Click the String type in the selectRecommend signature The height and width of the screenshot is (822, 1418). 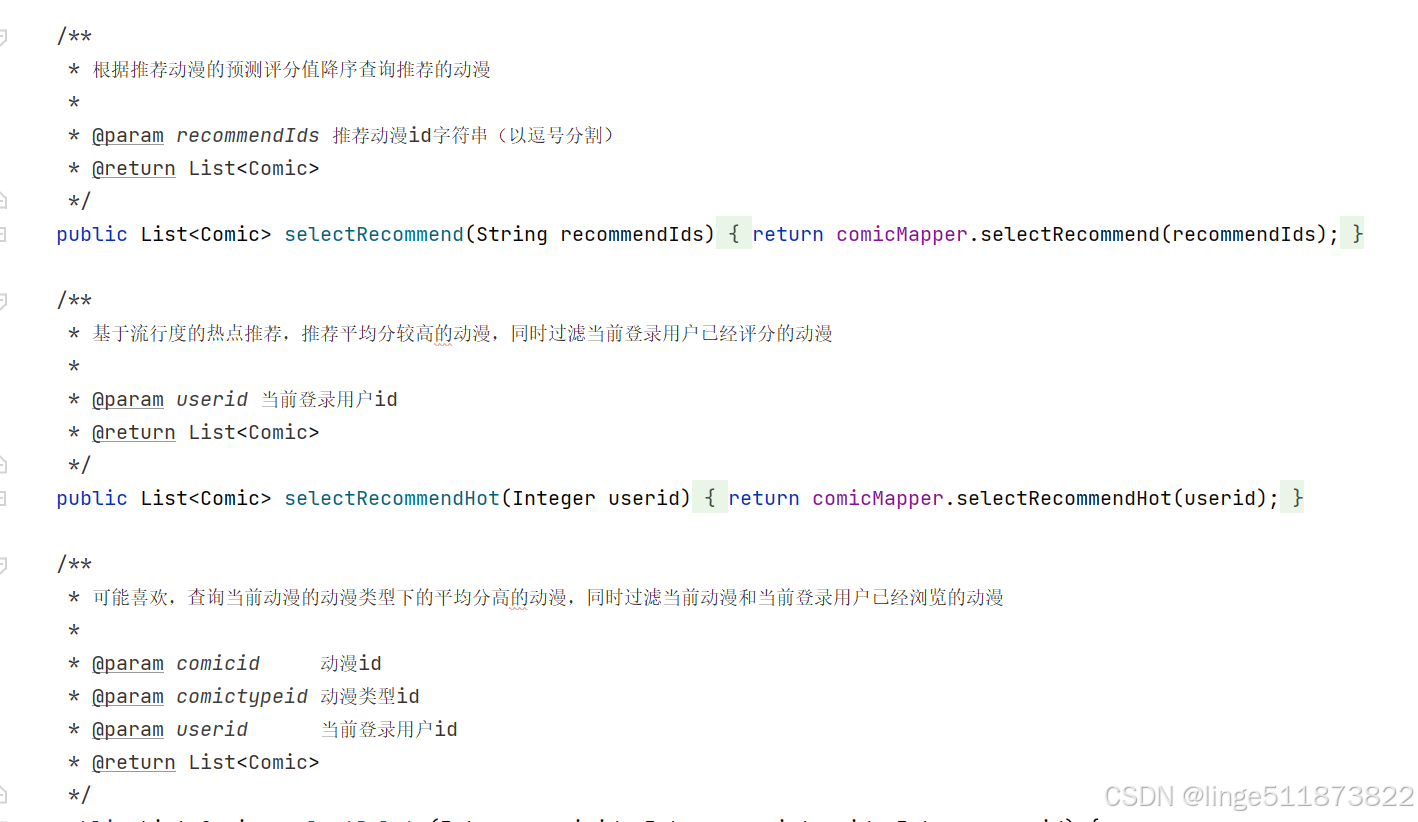pos(512,234)
